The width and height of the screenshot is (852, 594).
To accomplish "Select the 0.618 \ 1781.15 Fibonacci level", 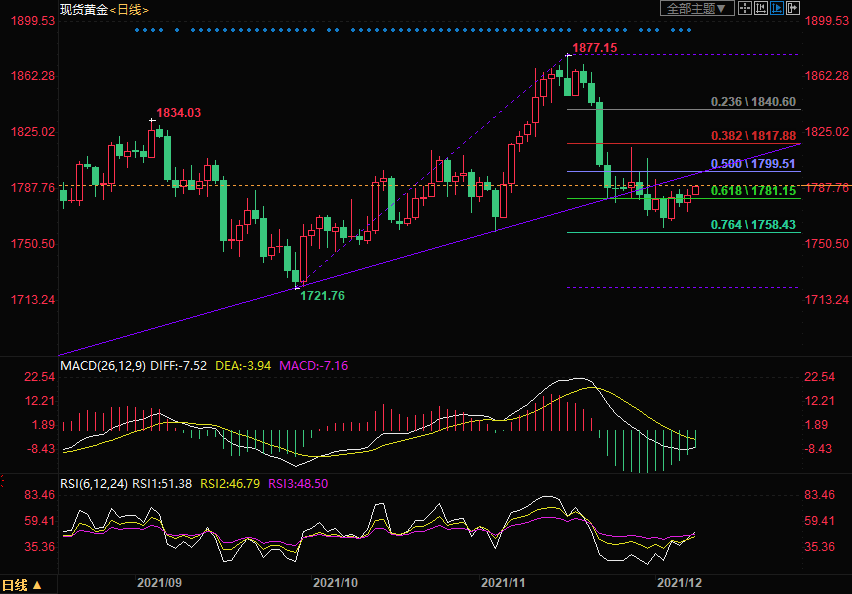I will 753,190.
